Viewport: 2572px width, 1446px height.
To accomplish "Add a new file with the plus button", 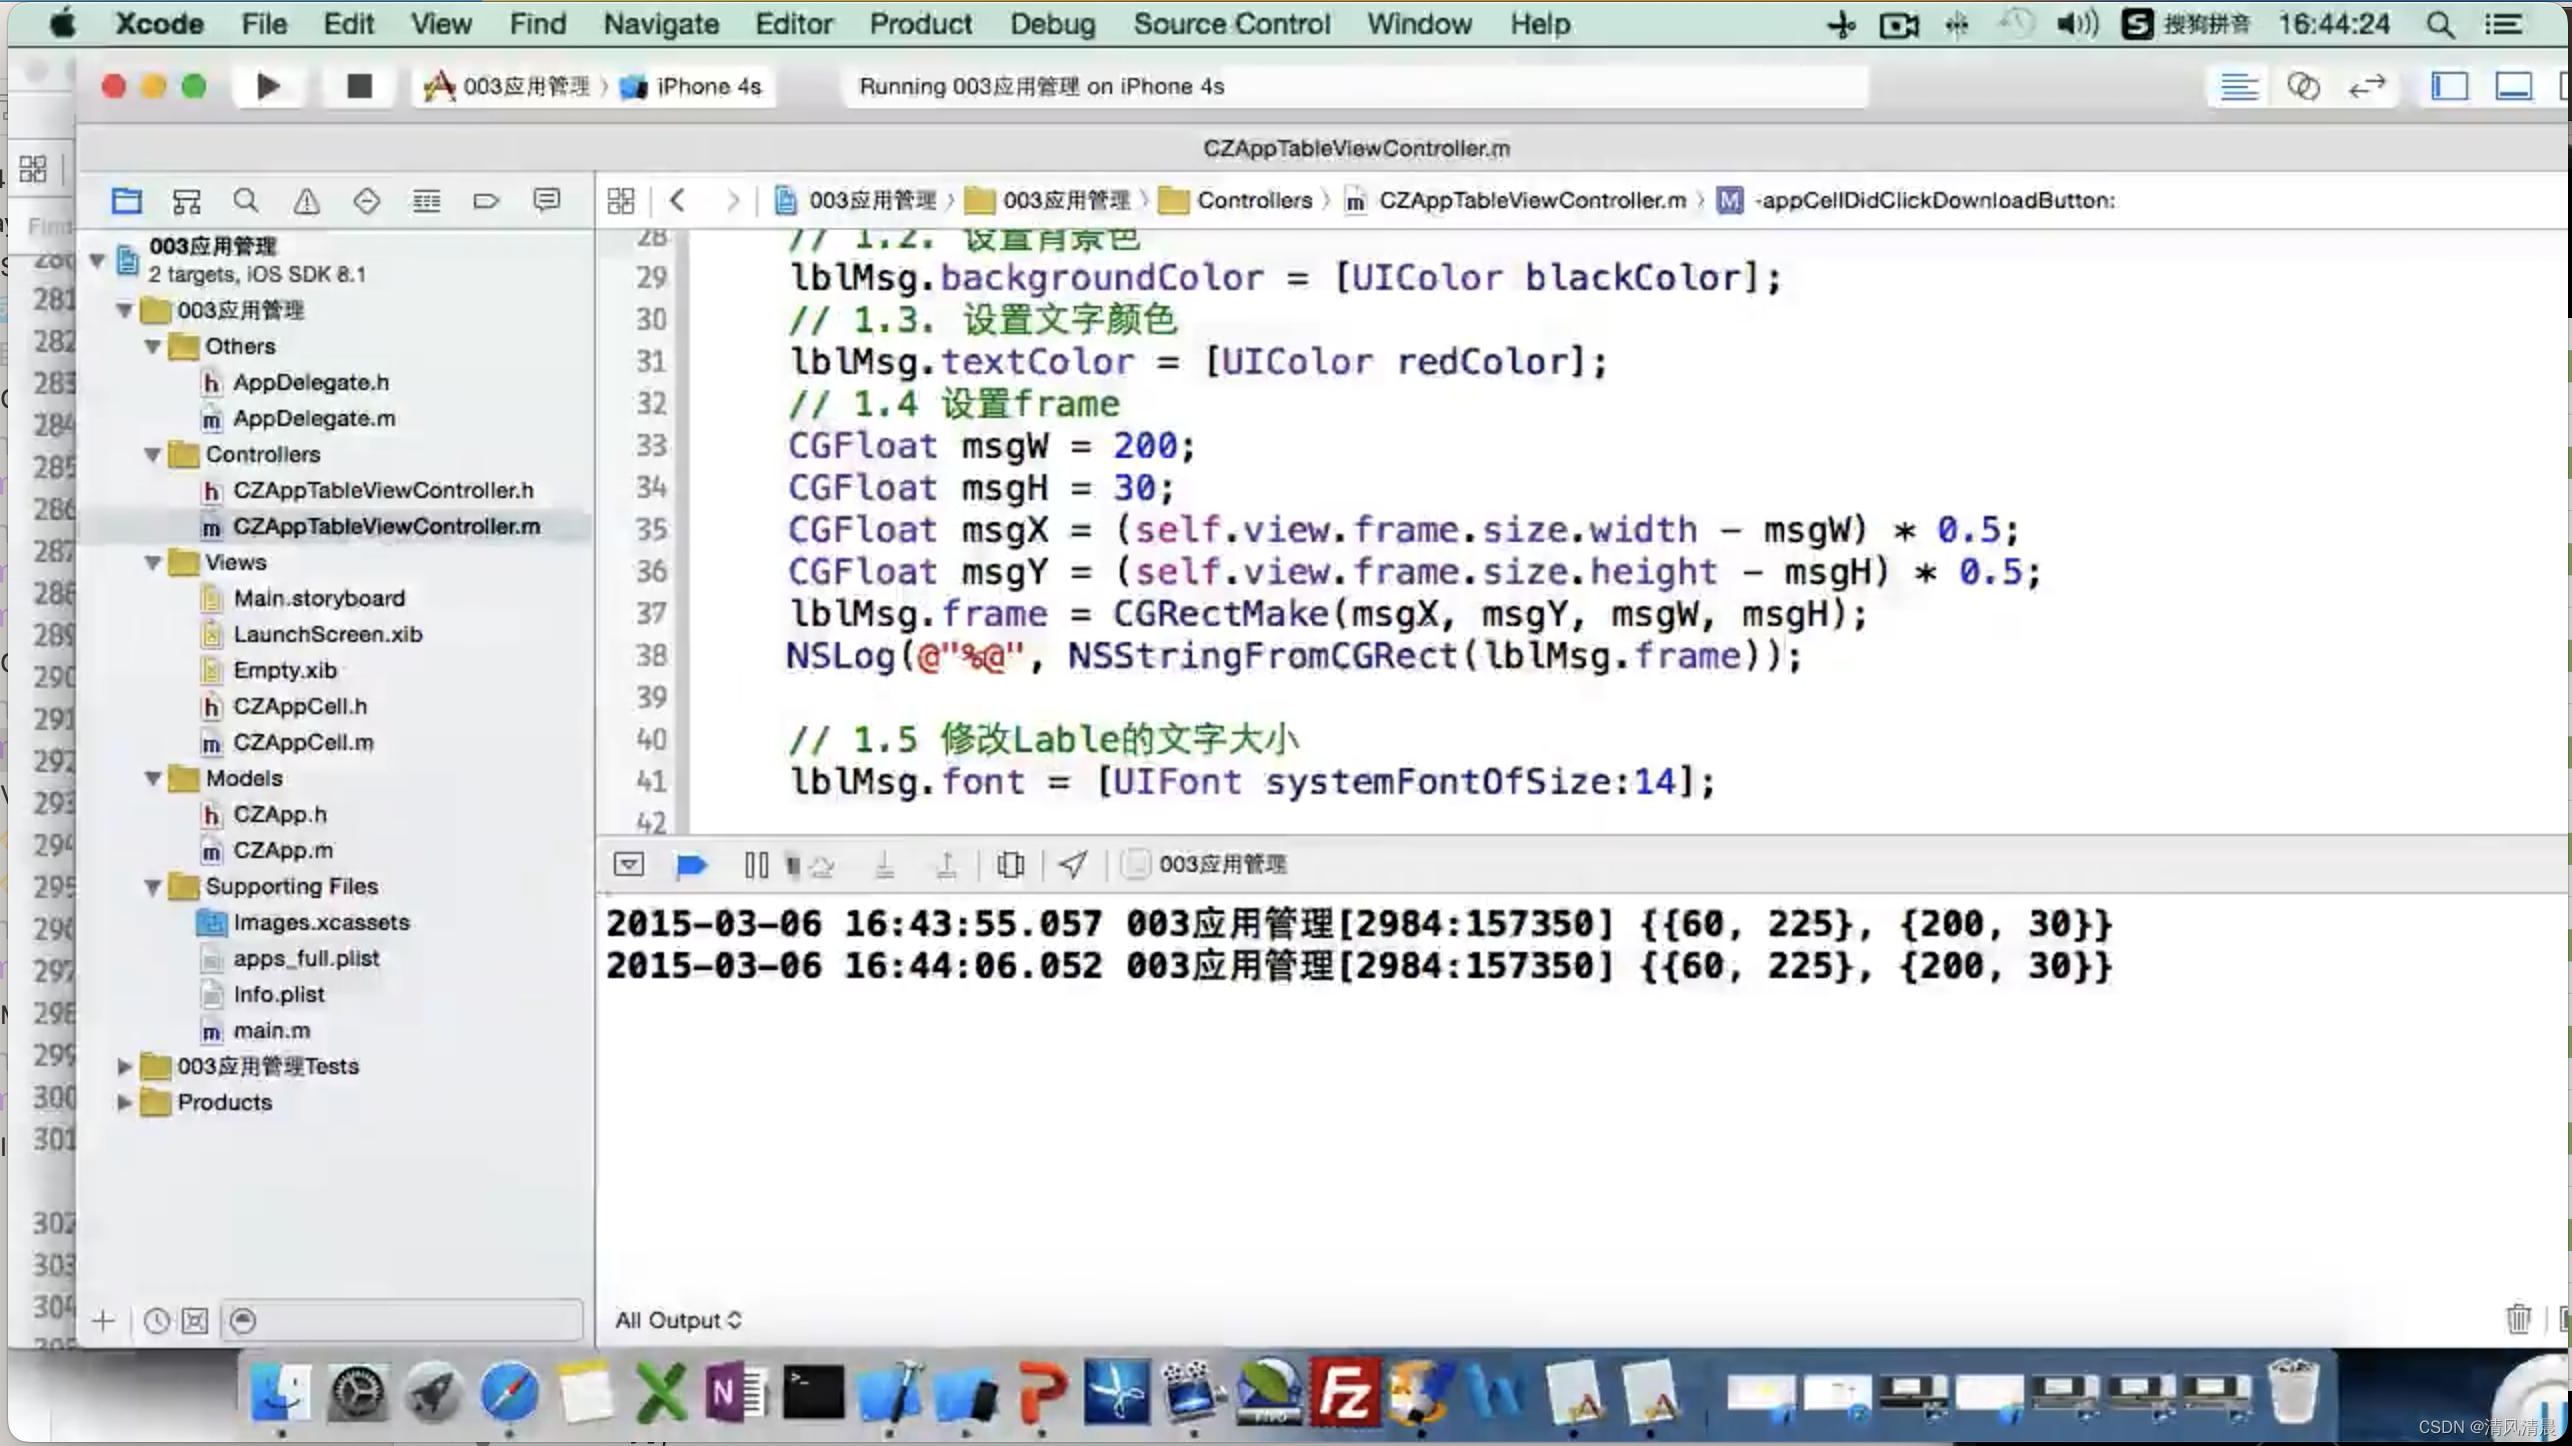I will pyautogui.click(x=103, y=1321).
